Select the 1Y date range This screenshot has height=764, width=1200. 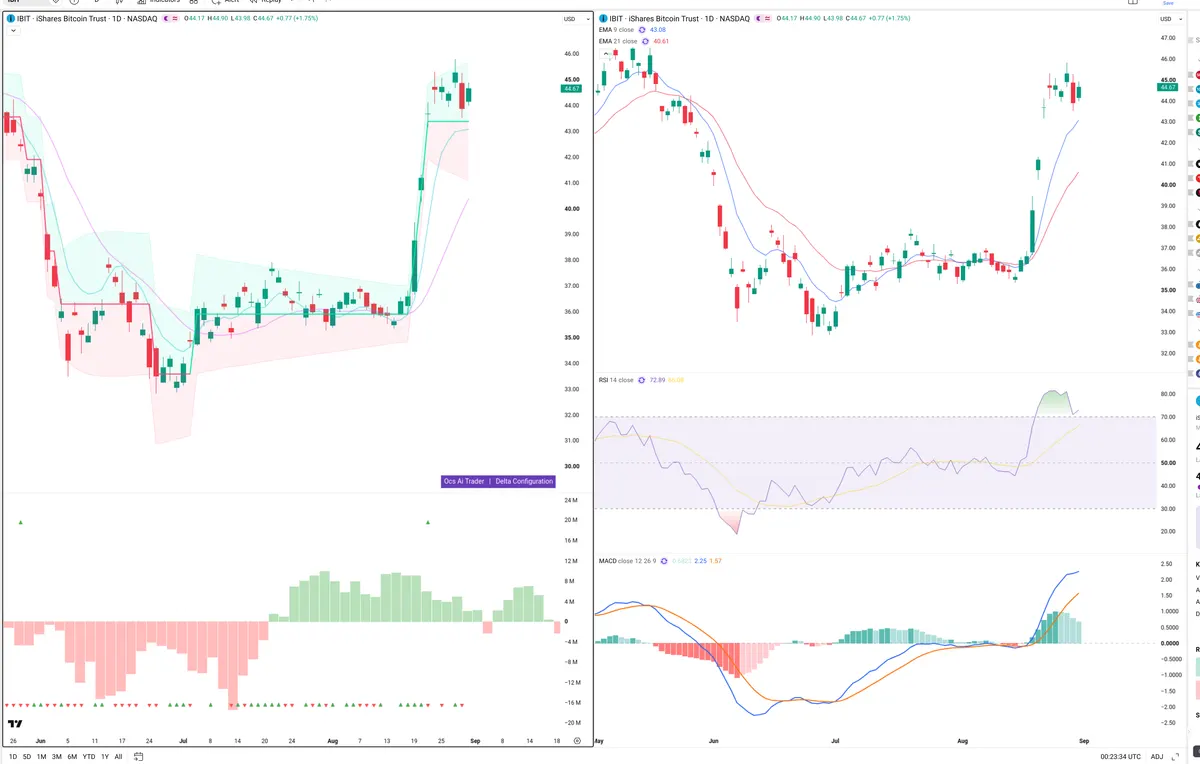105,757
